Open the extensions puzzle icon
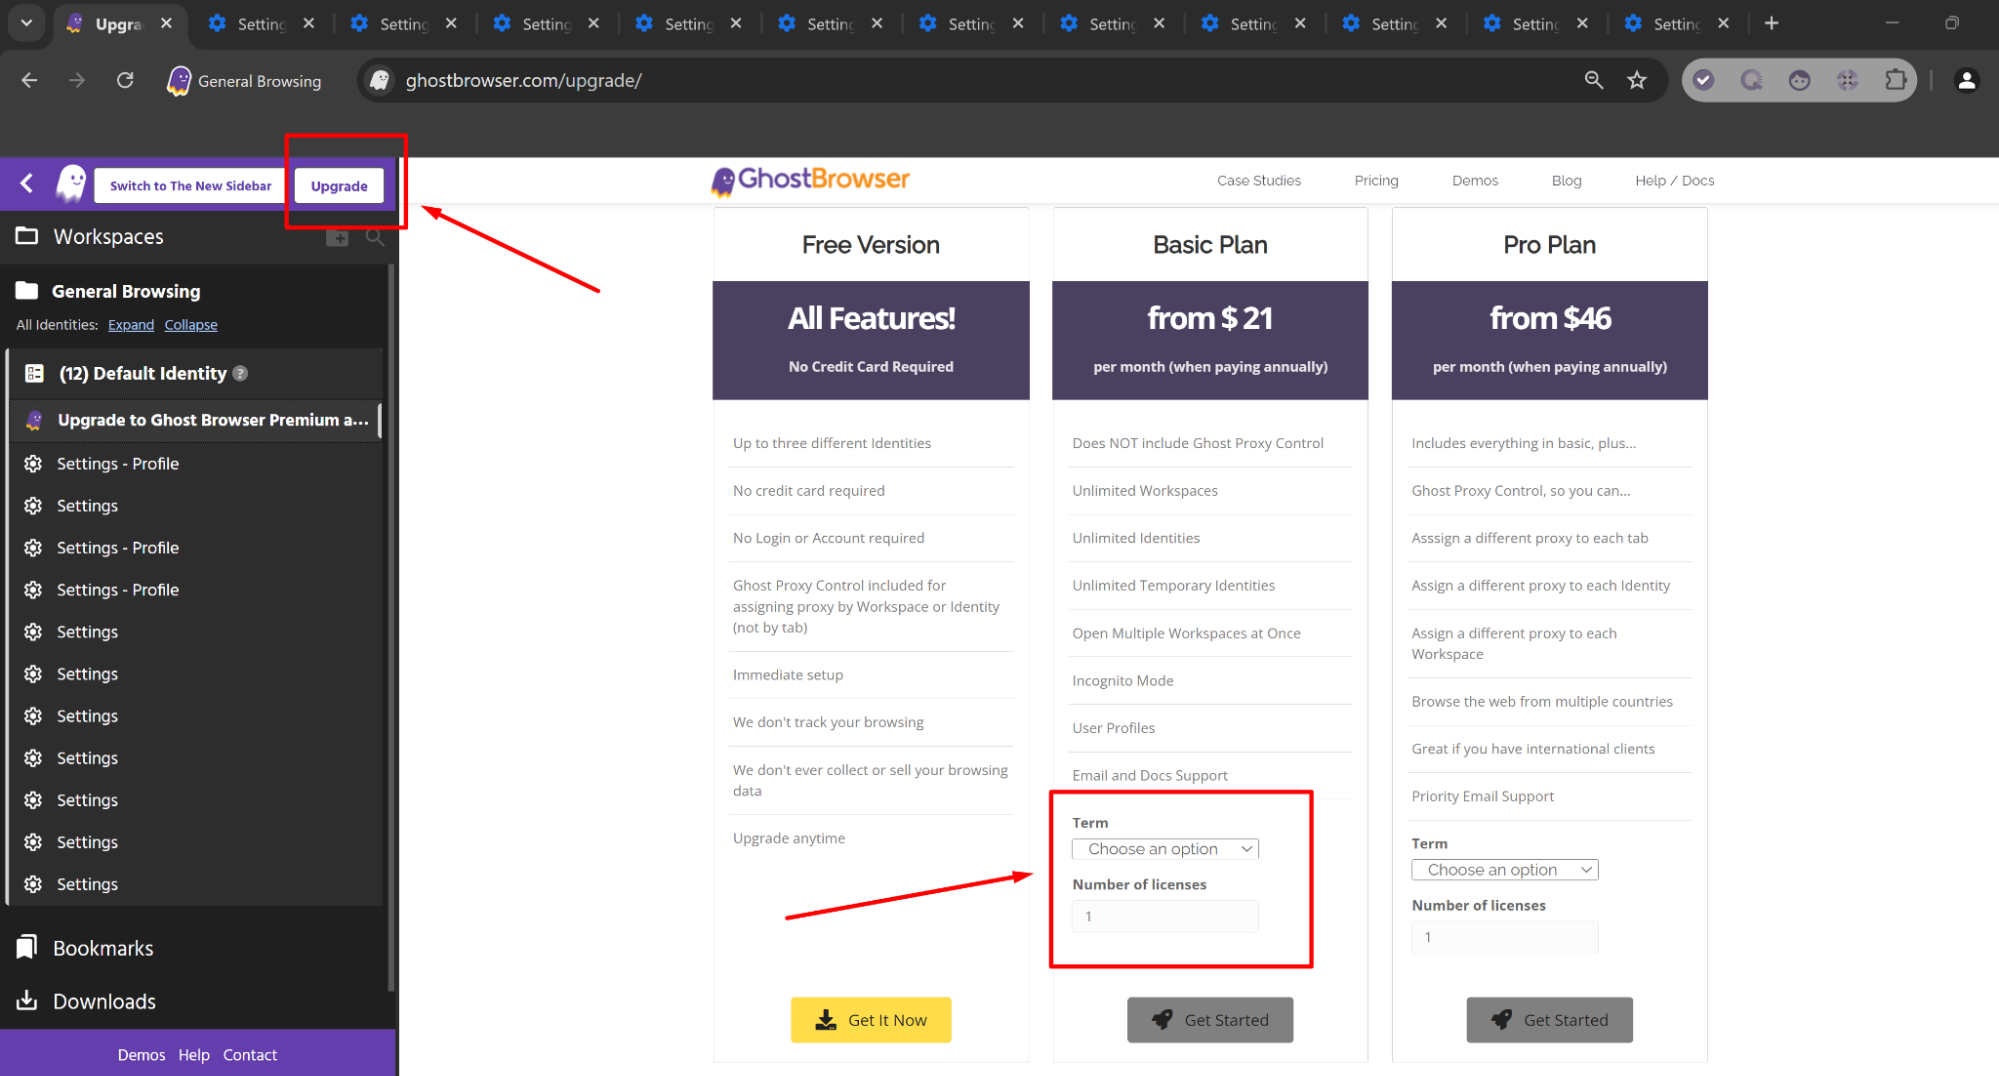 [x=1895, y=81]
